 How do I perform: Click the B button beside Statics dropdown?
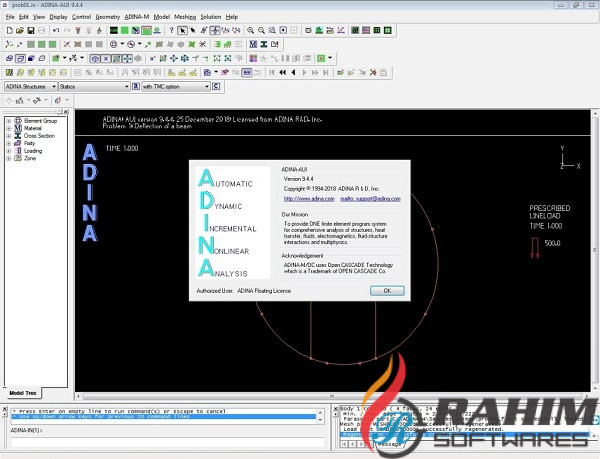pos(136,86)
